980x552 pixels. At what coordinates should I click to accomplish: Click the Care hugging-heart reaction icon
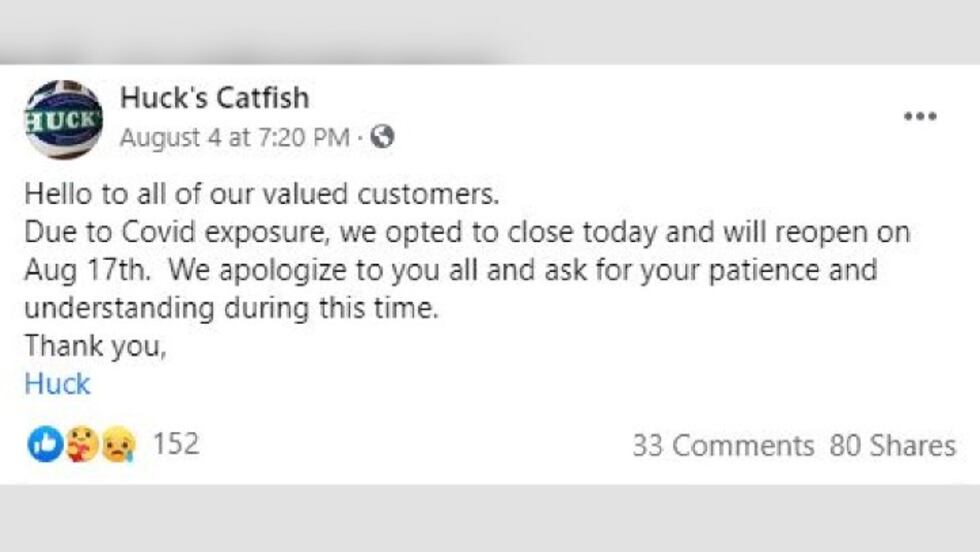pos(81,445)
